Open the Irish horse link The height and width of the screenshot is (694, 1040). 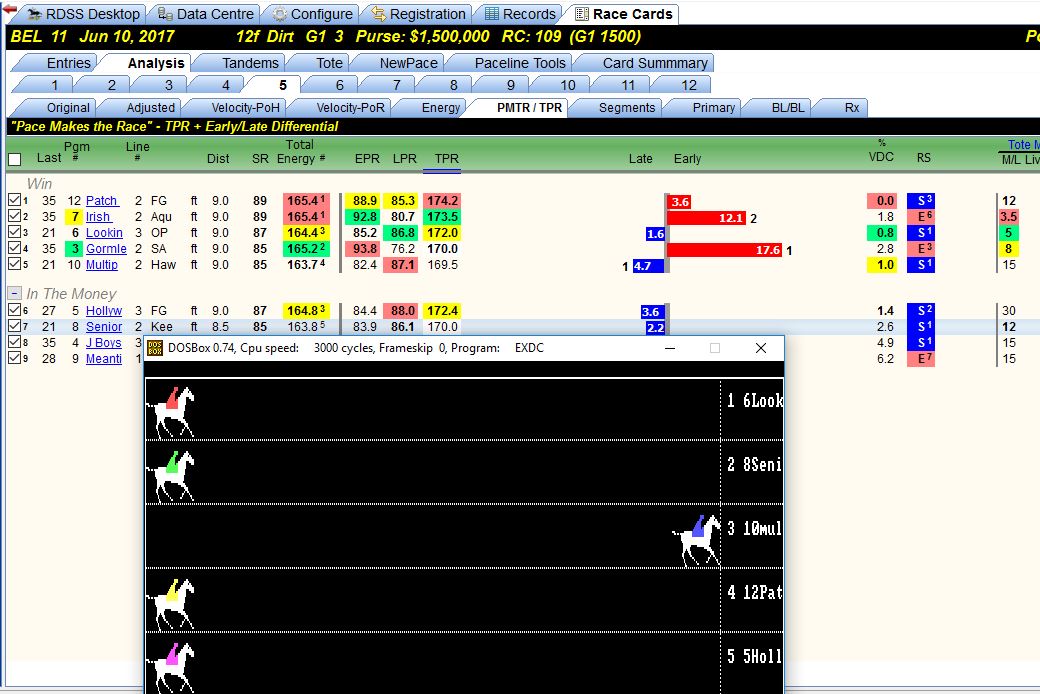pyautogui.click(x=98, y=216)
